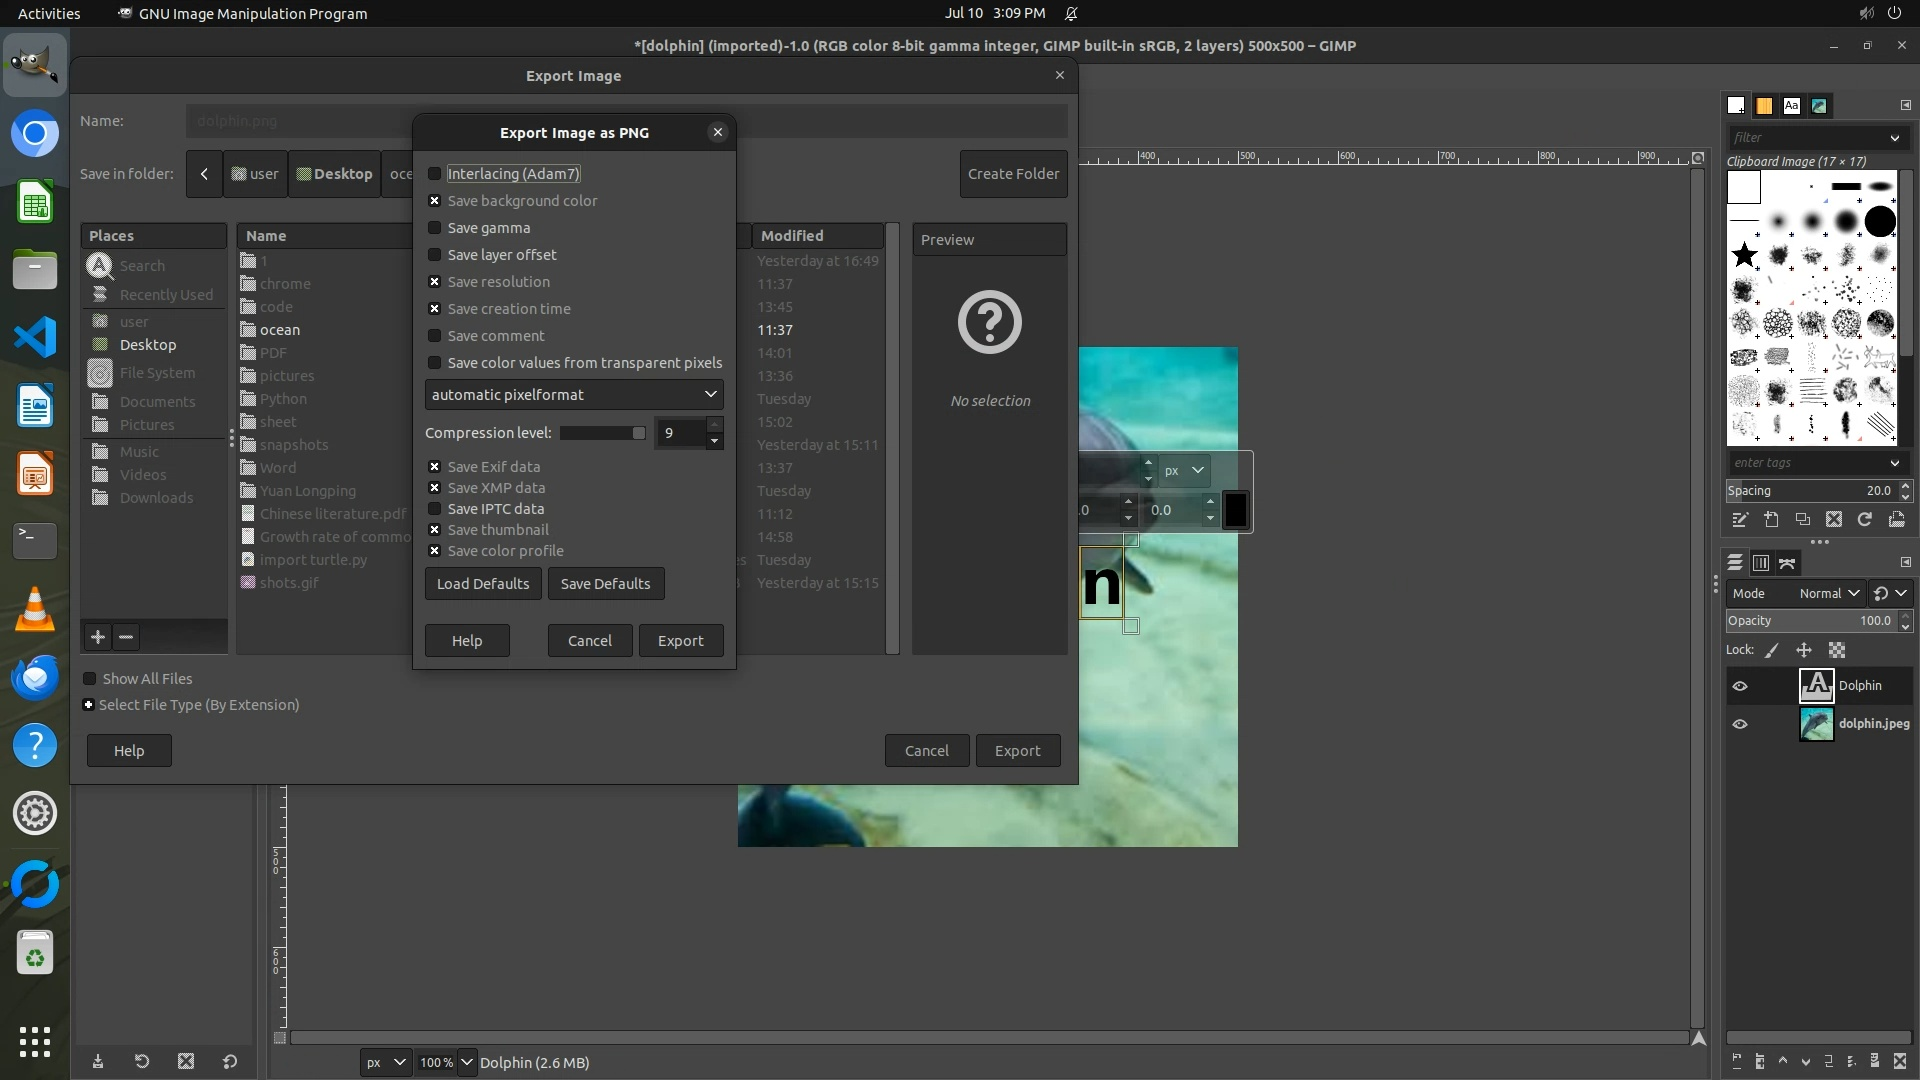Click lock position and size icon
1920x1080 pixels.
1804,650
